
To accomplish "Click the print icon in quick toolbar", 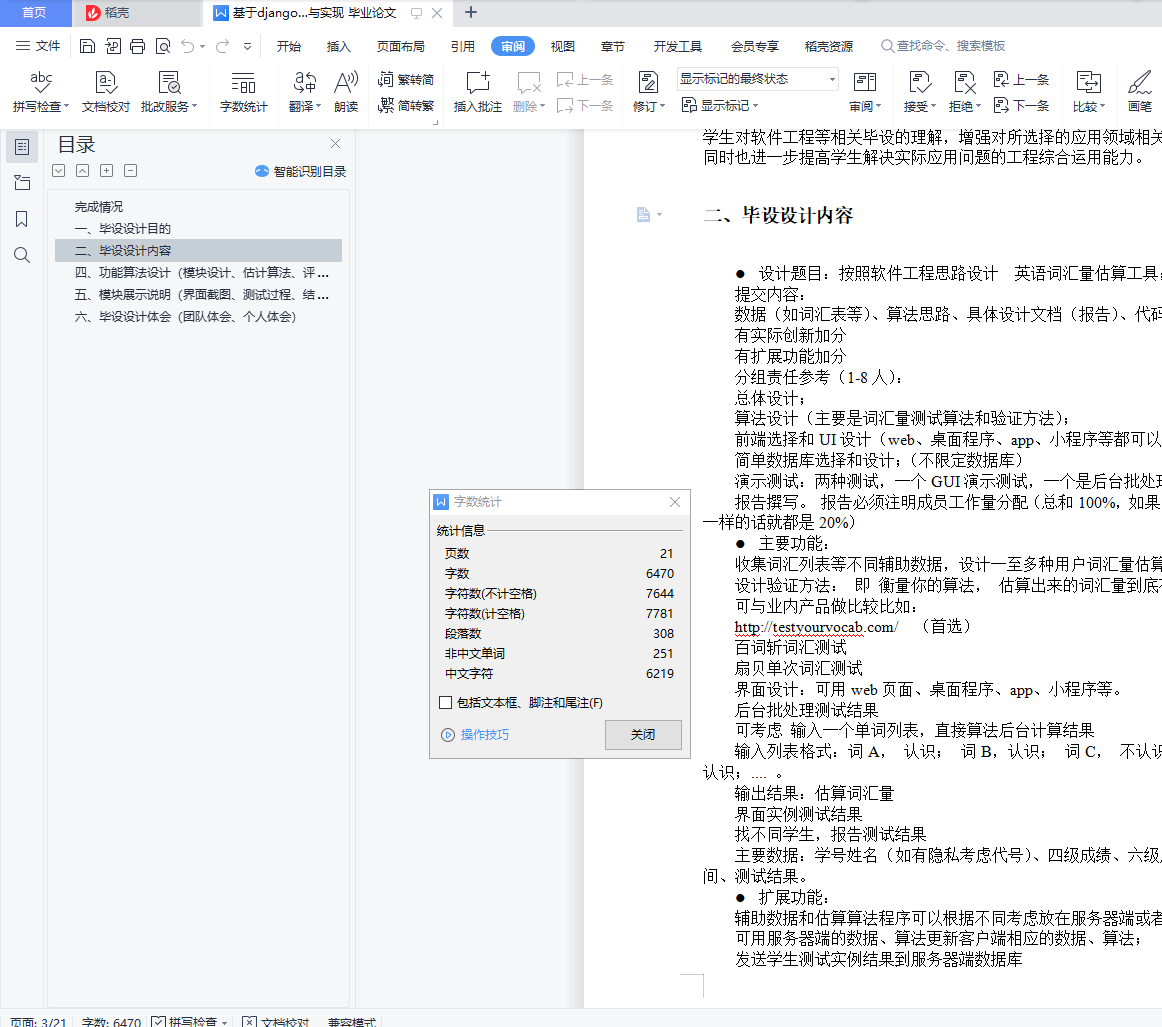I will point(137,46).
